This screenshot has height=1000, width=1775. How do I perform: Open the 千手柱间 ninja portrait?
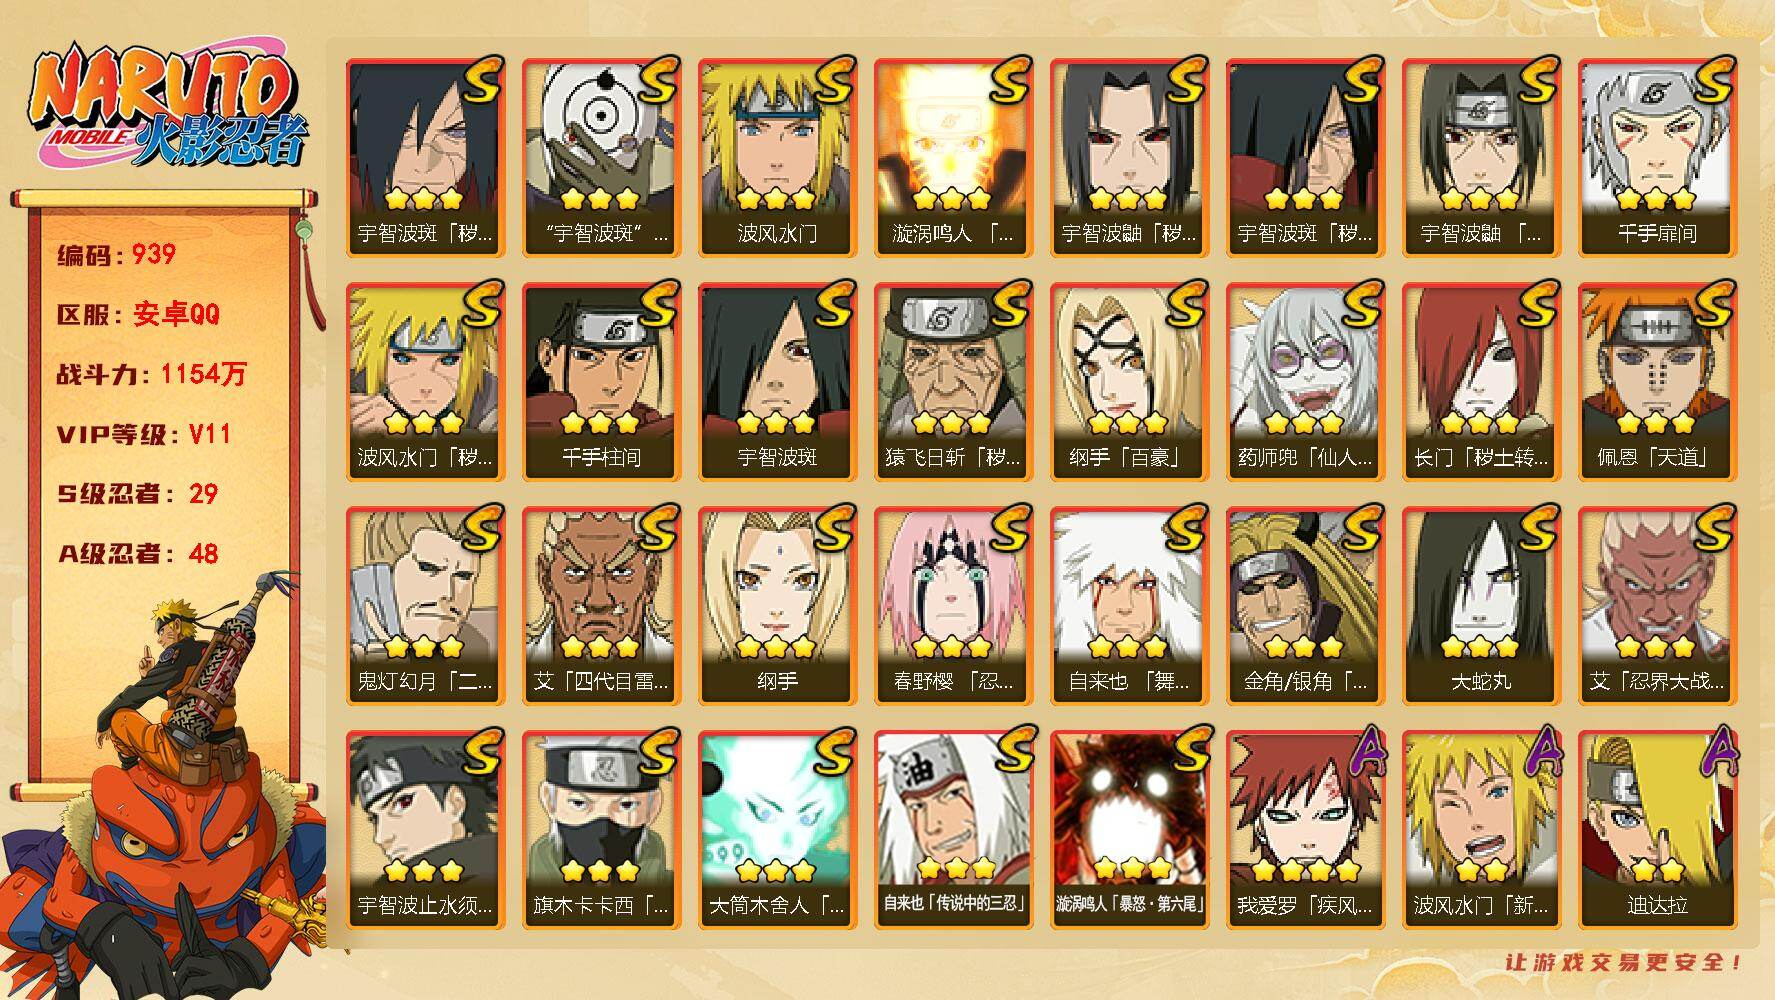(601, 382)
